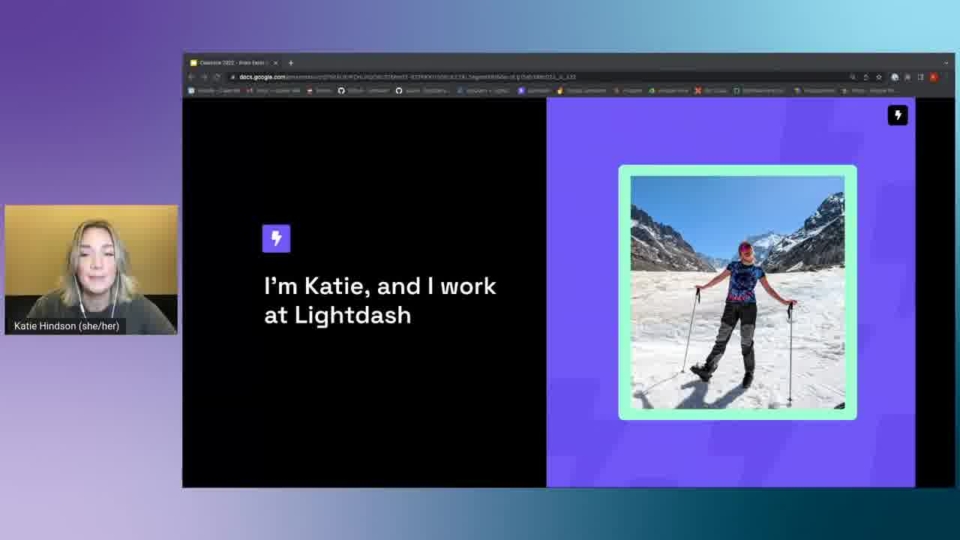Click the Katie Hindson (she/her) name label
The height and width of the screenshot is (540, 960).
(67, 326)
